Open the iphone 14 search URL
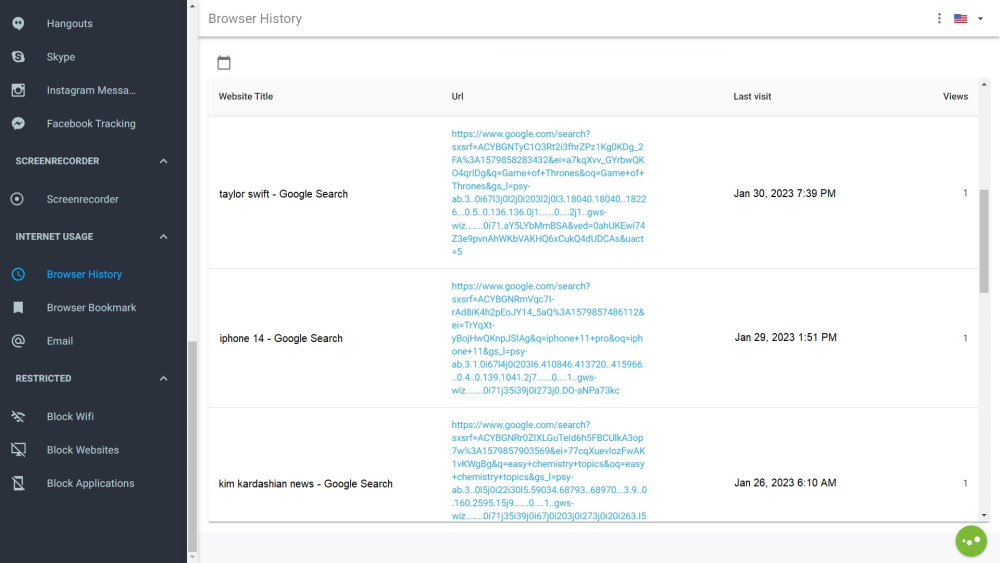Screen dimensions: 1000x563 548,338
